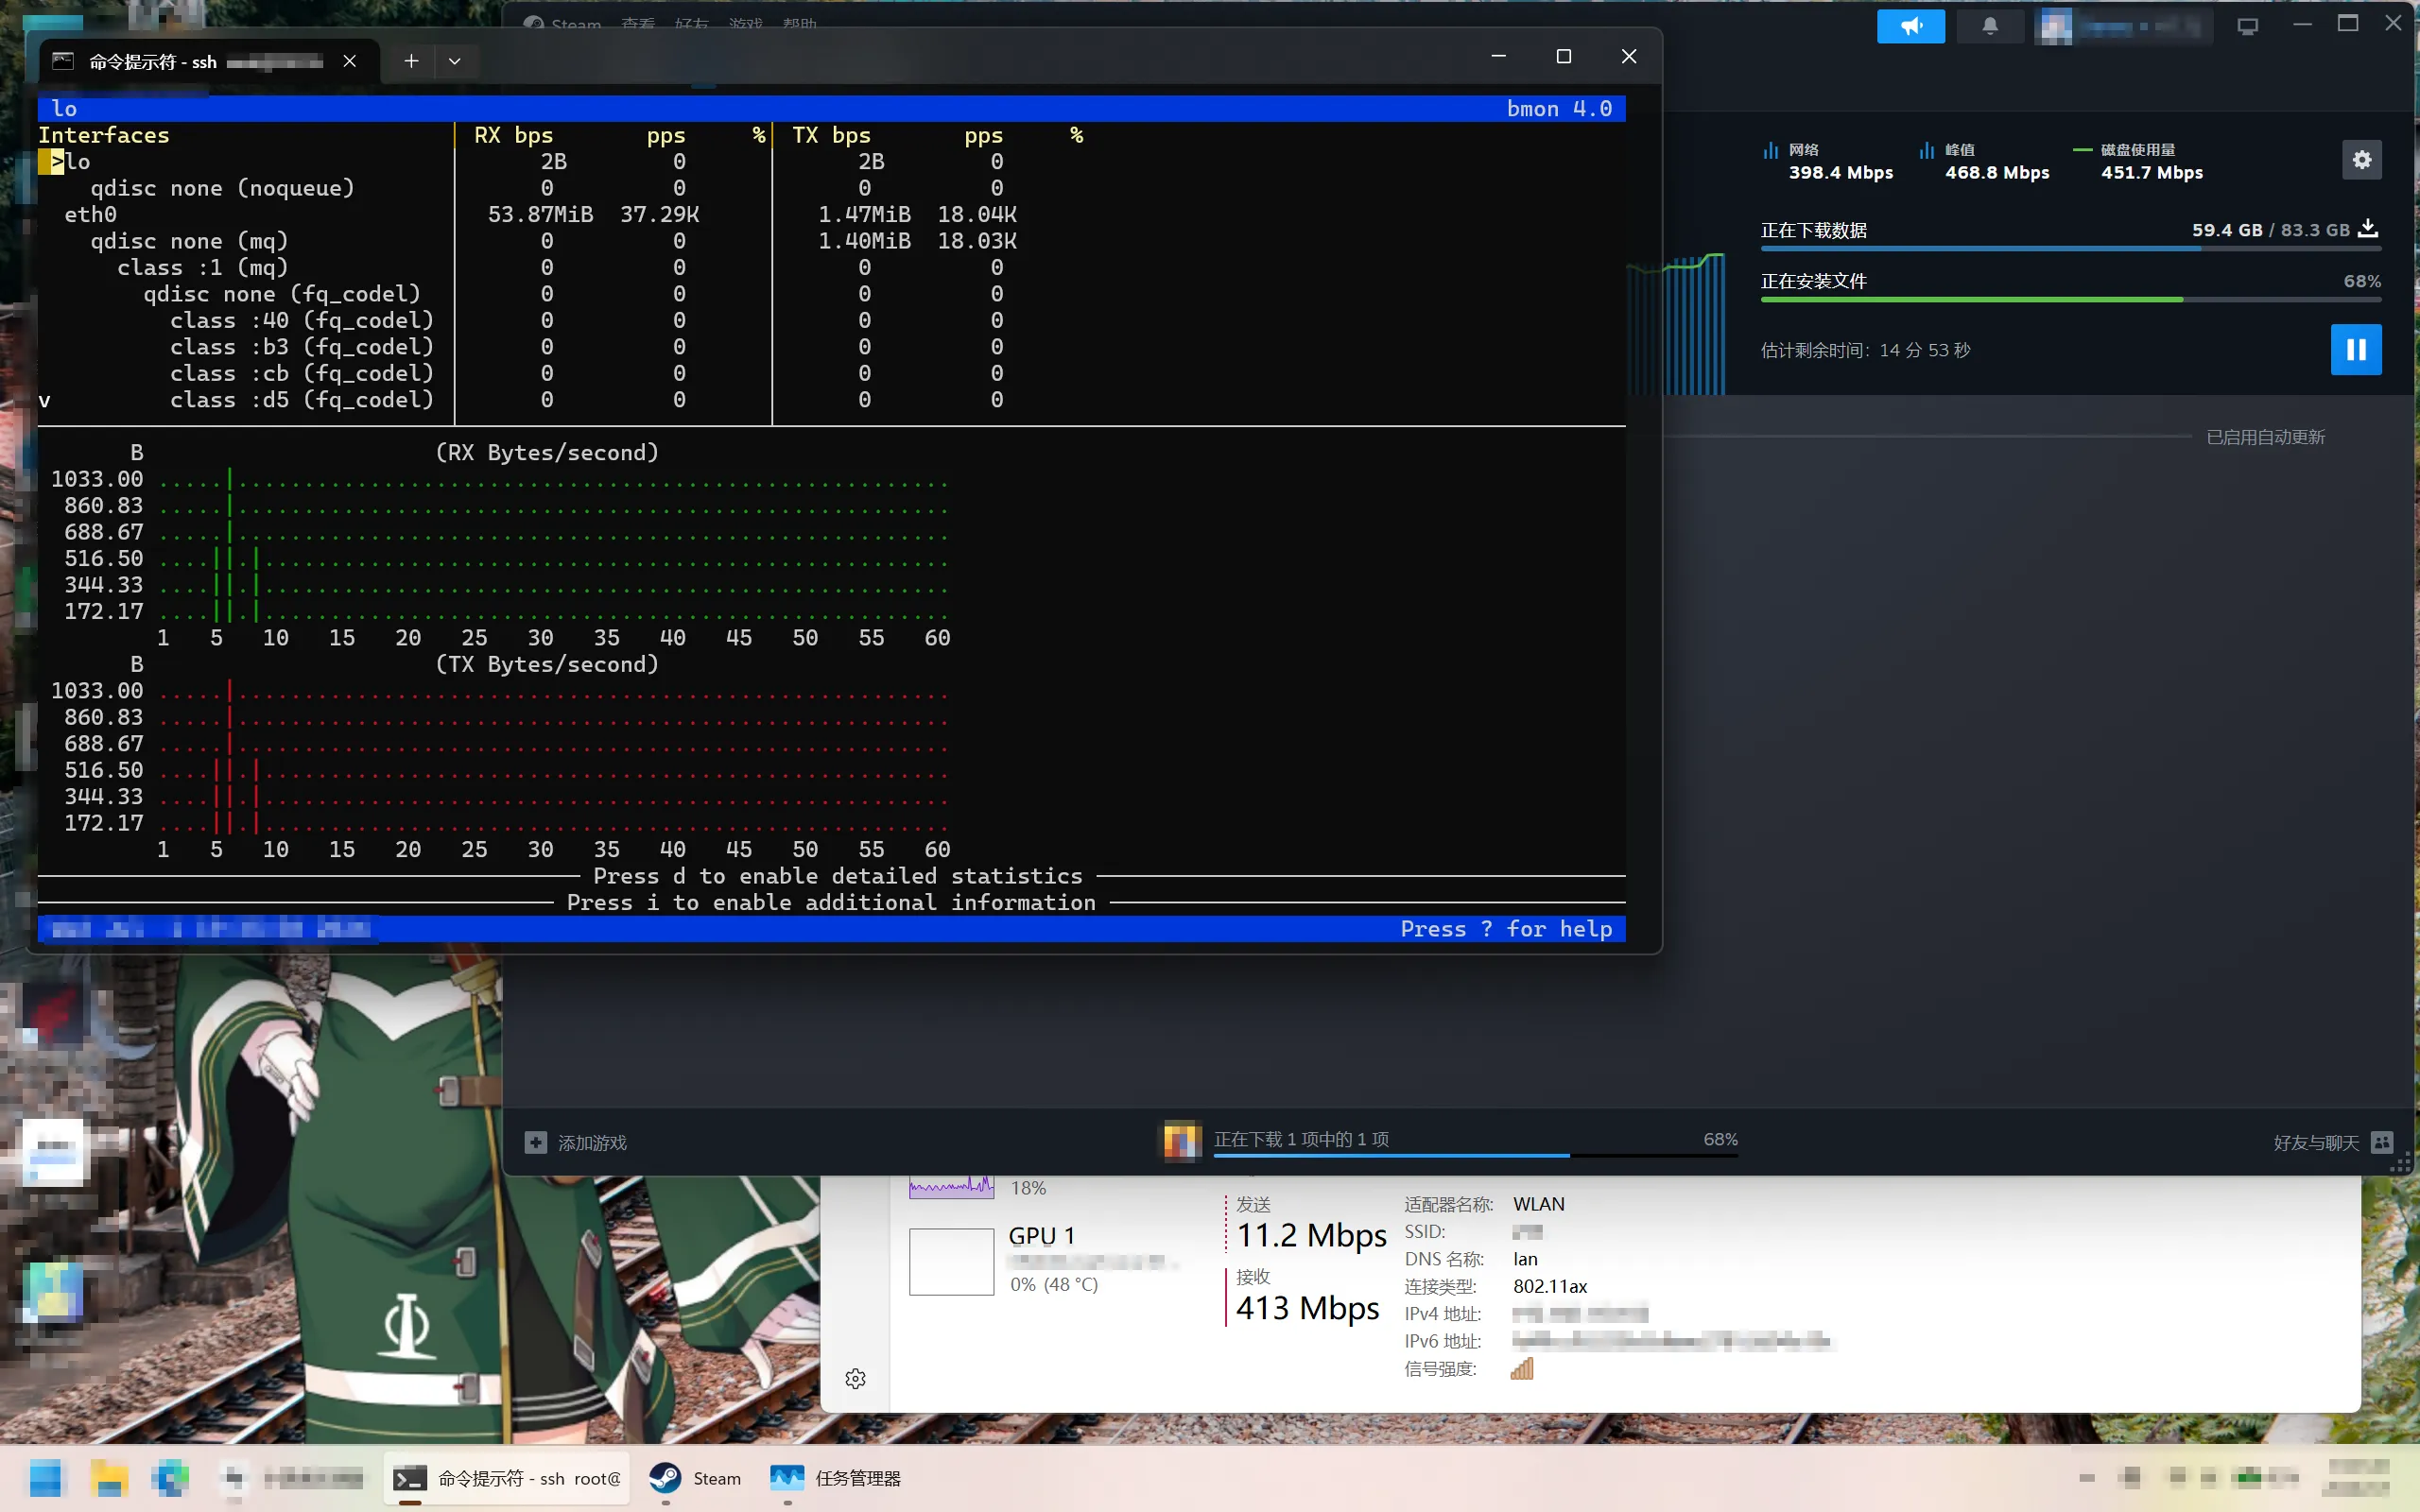Toggle Steam Big Picture mode icon
The width and height of the screenshot is (2420, 1512).
(x=2248, y=26)
